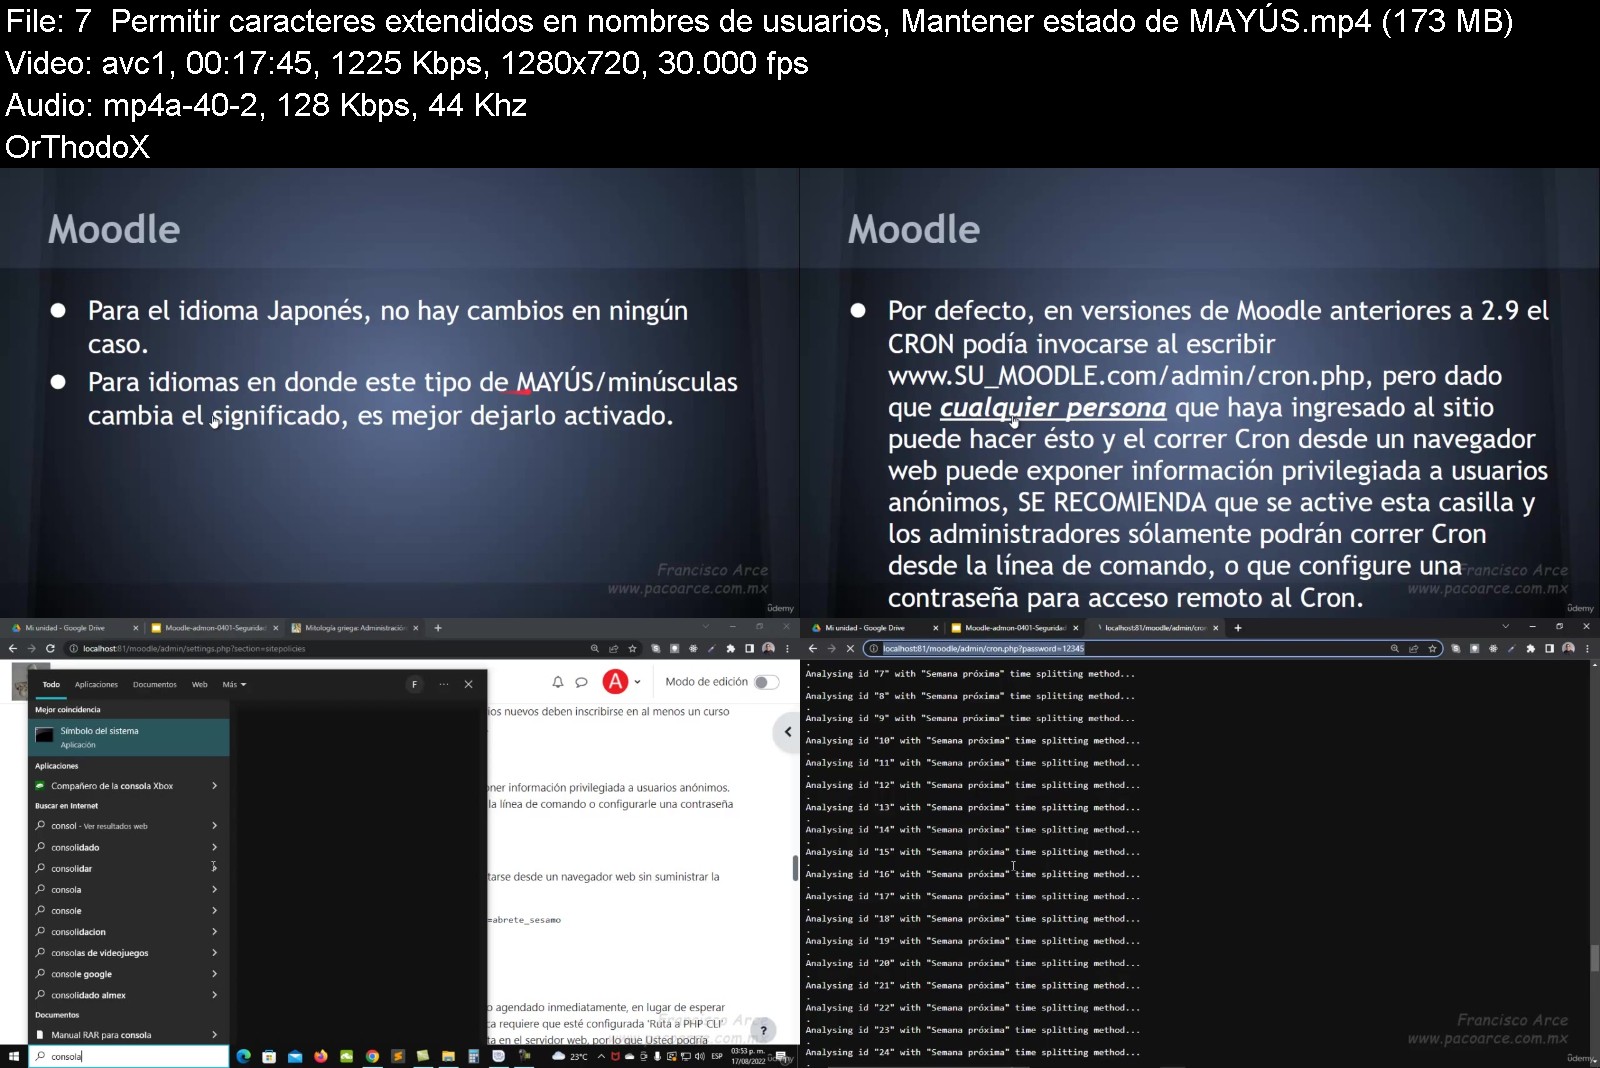Open search options three-dot button
Screen dimensions: 1600x1068
[x=443, y=685]
